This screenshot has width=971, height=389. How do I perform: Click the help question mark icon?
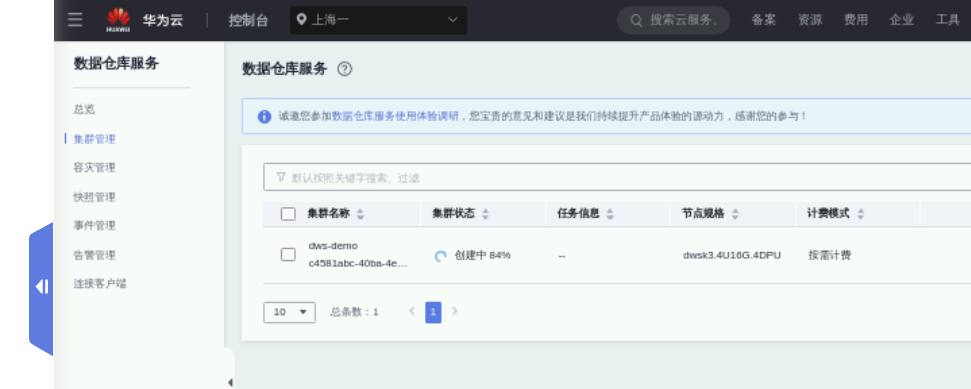point(344,69)
